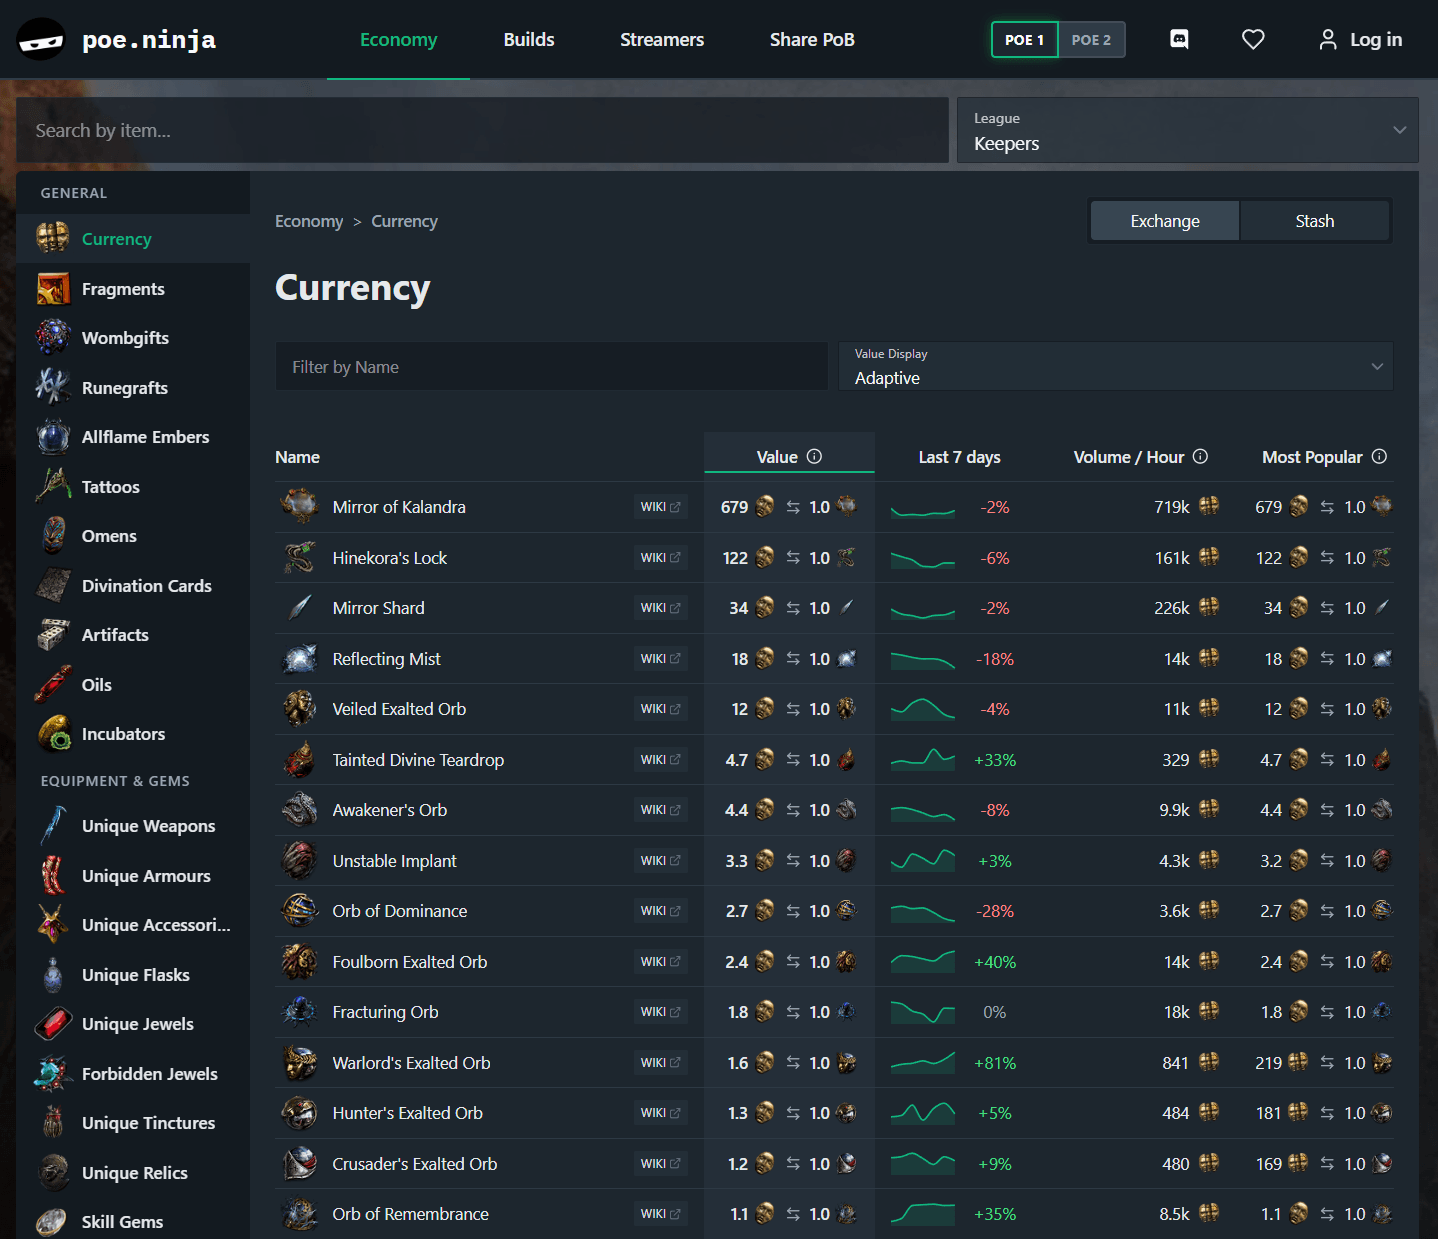Click the Tainted Divine Teardrop item icon
The image size is (1438, 1239).
(299, 760)
